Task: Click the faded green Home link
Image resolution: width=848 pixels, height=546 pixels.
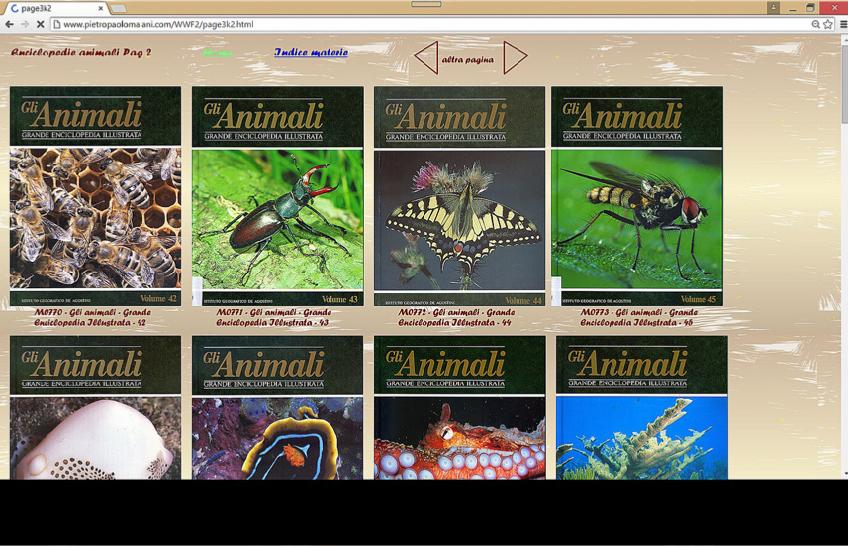Action: click(x=218, y=52)
